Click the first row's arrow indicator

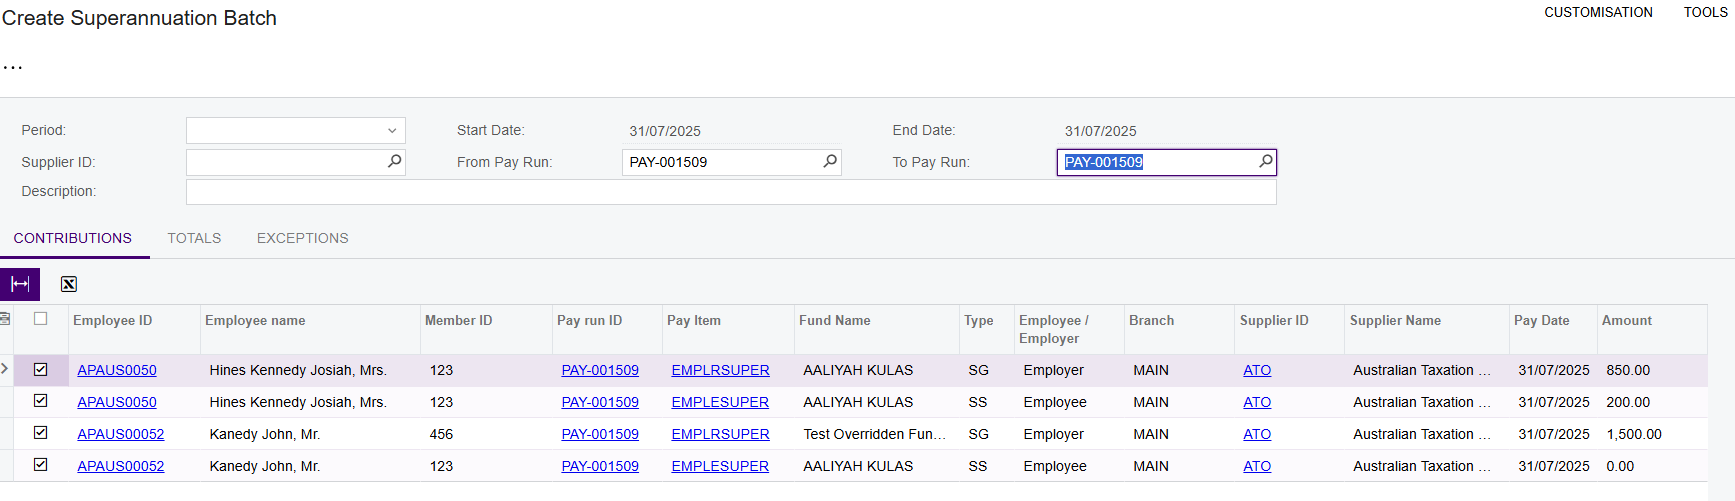pos(5,369)
